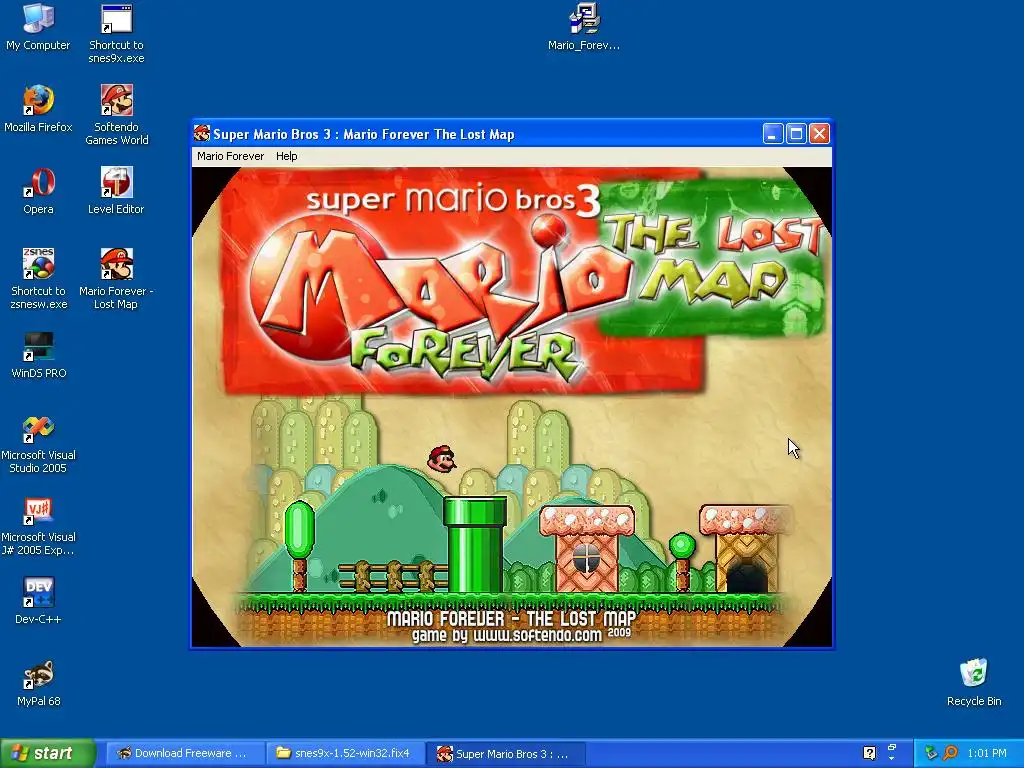Open Microsoft Visual J# 2005 Express icon

[38, 526]
